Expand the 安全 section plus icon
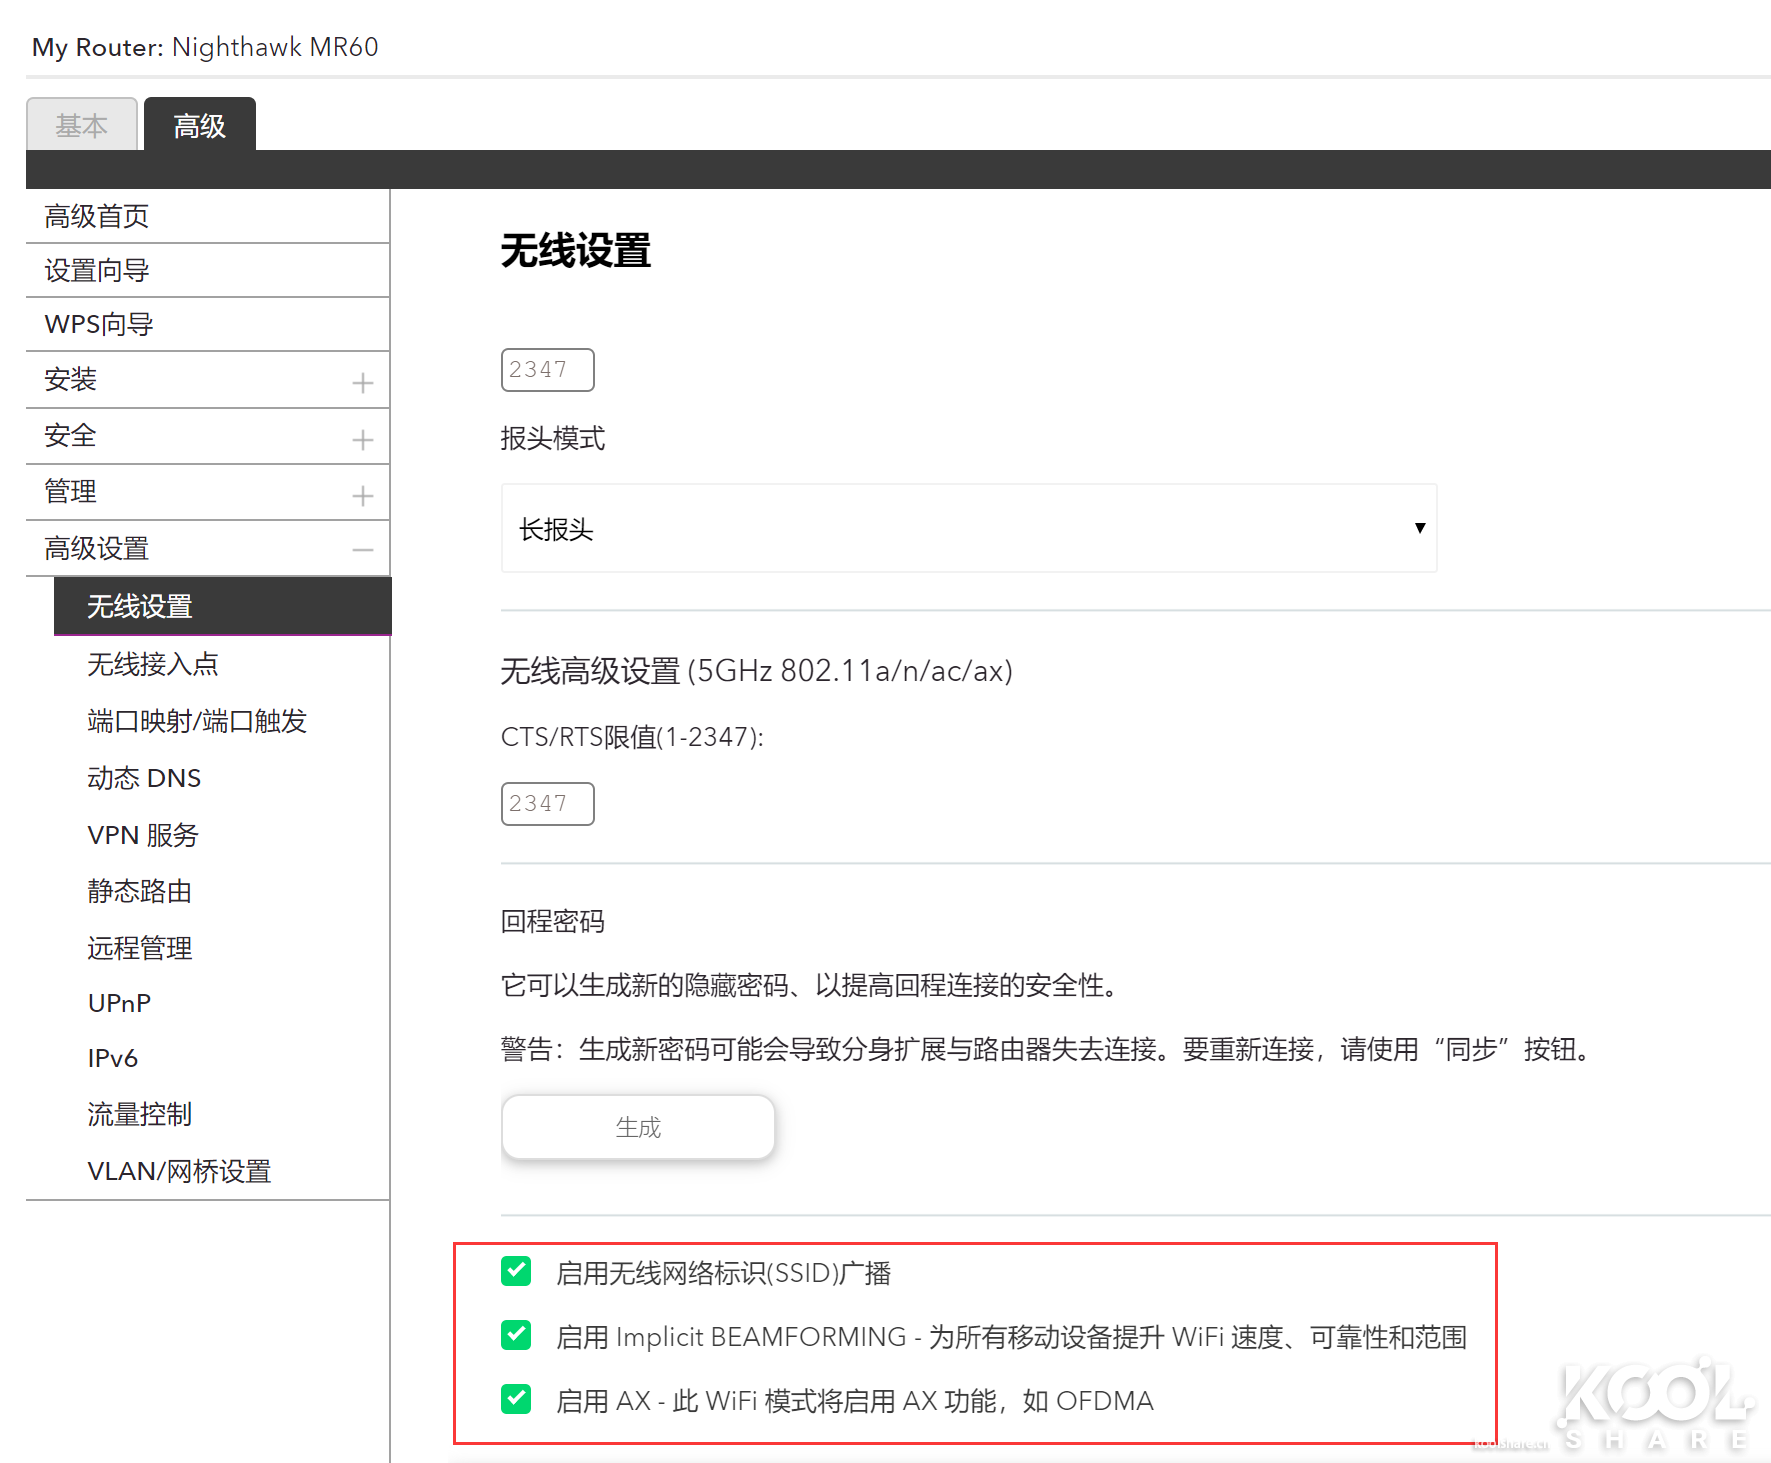The image size is (1771, 1463). pyautogui.click(x=363, y=439)
